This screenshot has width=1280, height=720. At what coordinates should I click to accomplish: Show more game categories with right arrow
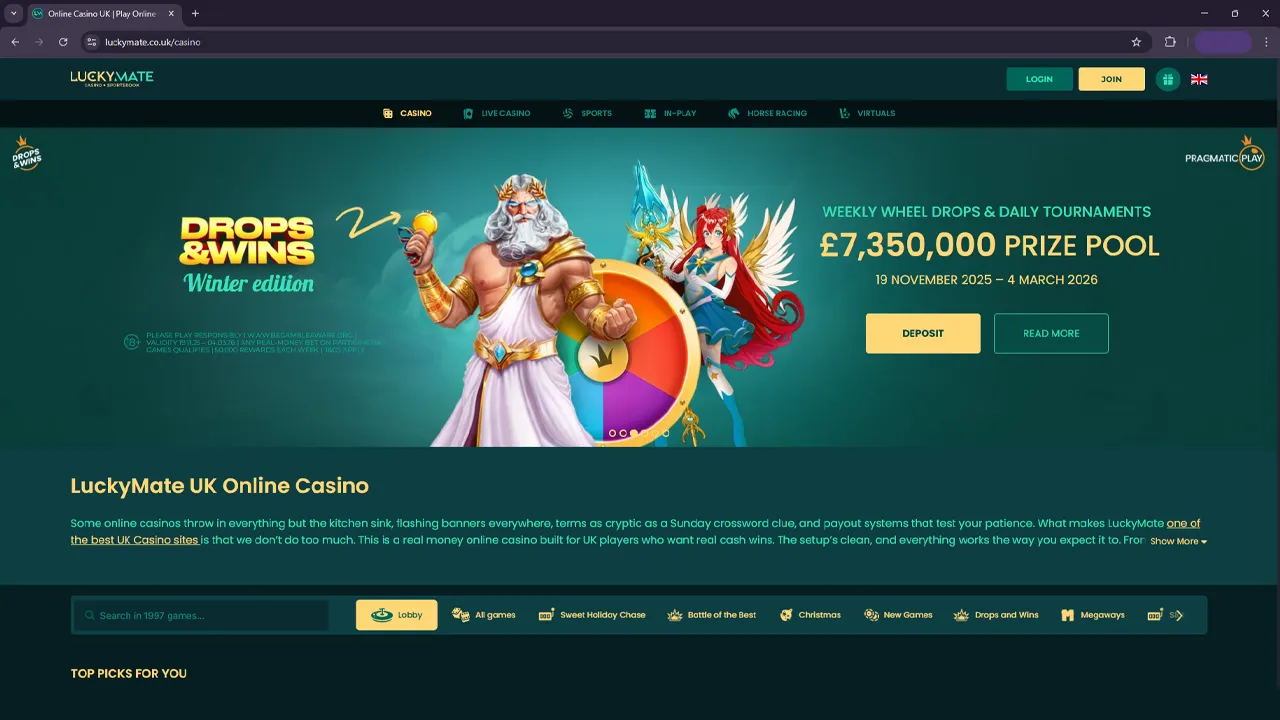(x=1179, y=615)
